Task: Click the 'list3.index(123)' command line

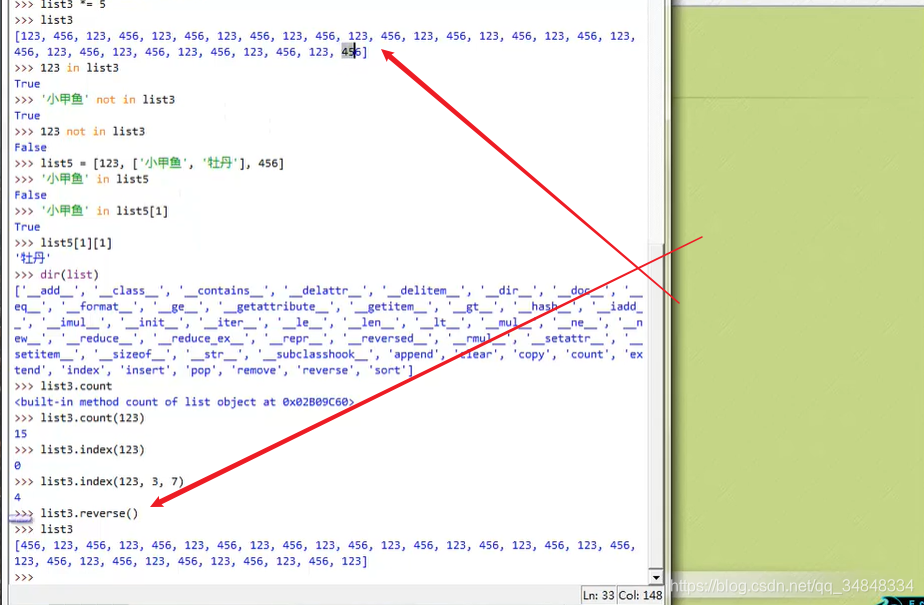Action: (80, 449)
